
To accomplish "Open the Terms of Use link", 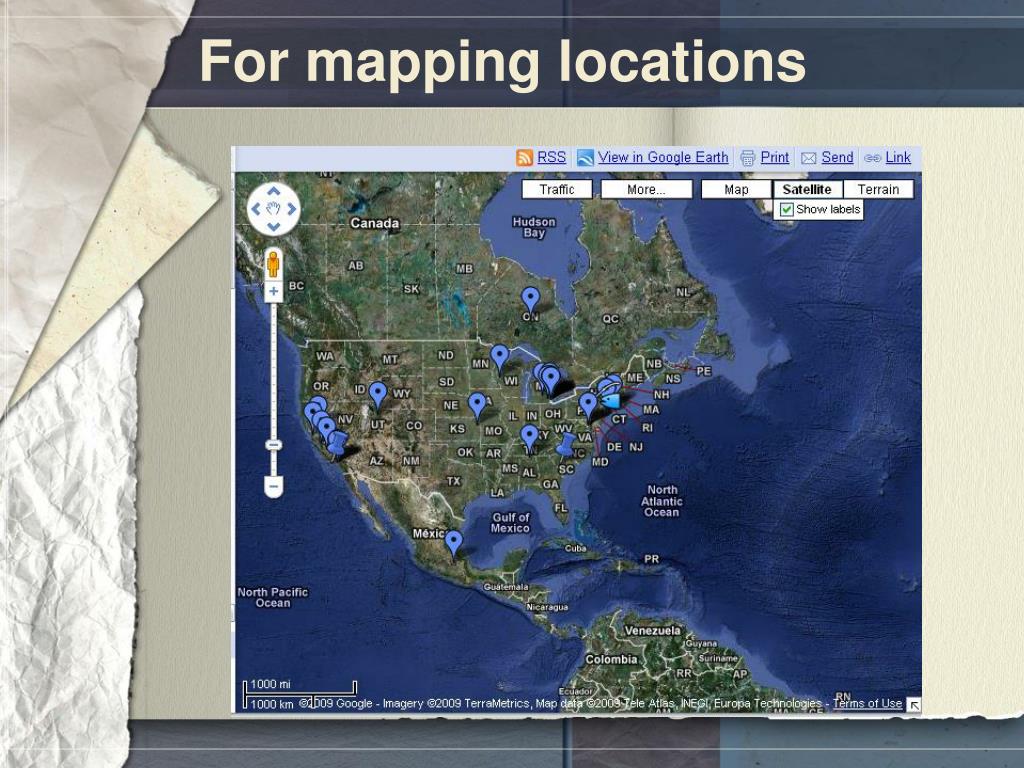I will 867,703.
